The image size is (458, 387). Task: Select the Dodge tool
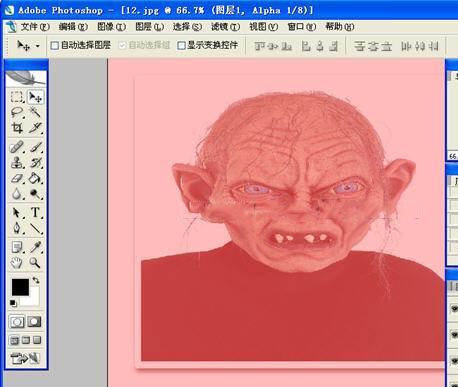coord(35,193)
